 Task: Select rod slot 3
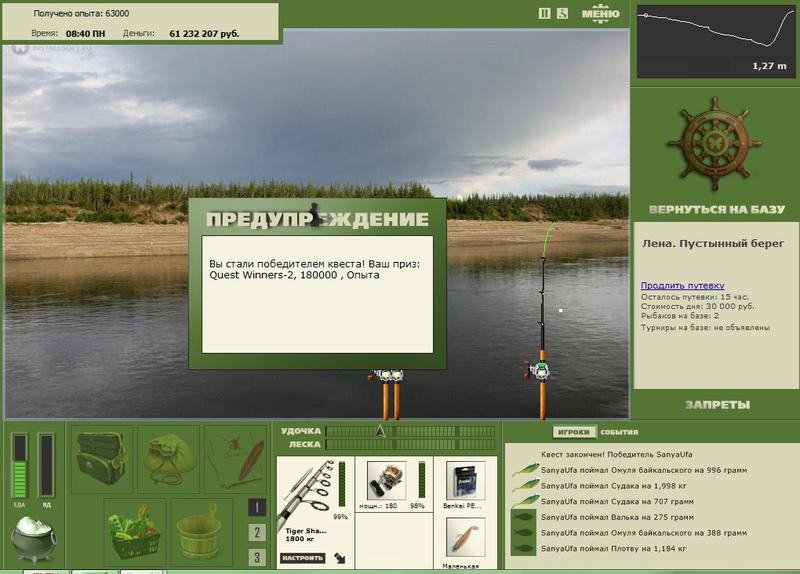(257, 557)
